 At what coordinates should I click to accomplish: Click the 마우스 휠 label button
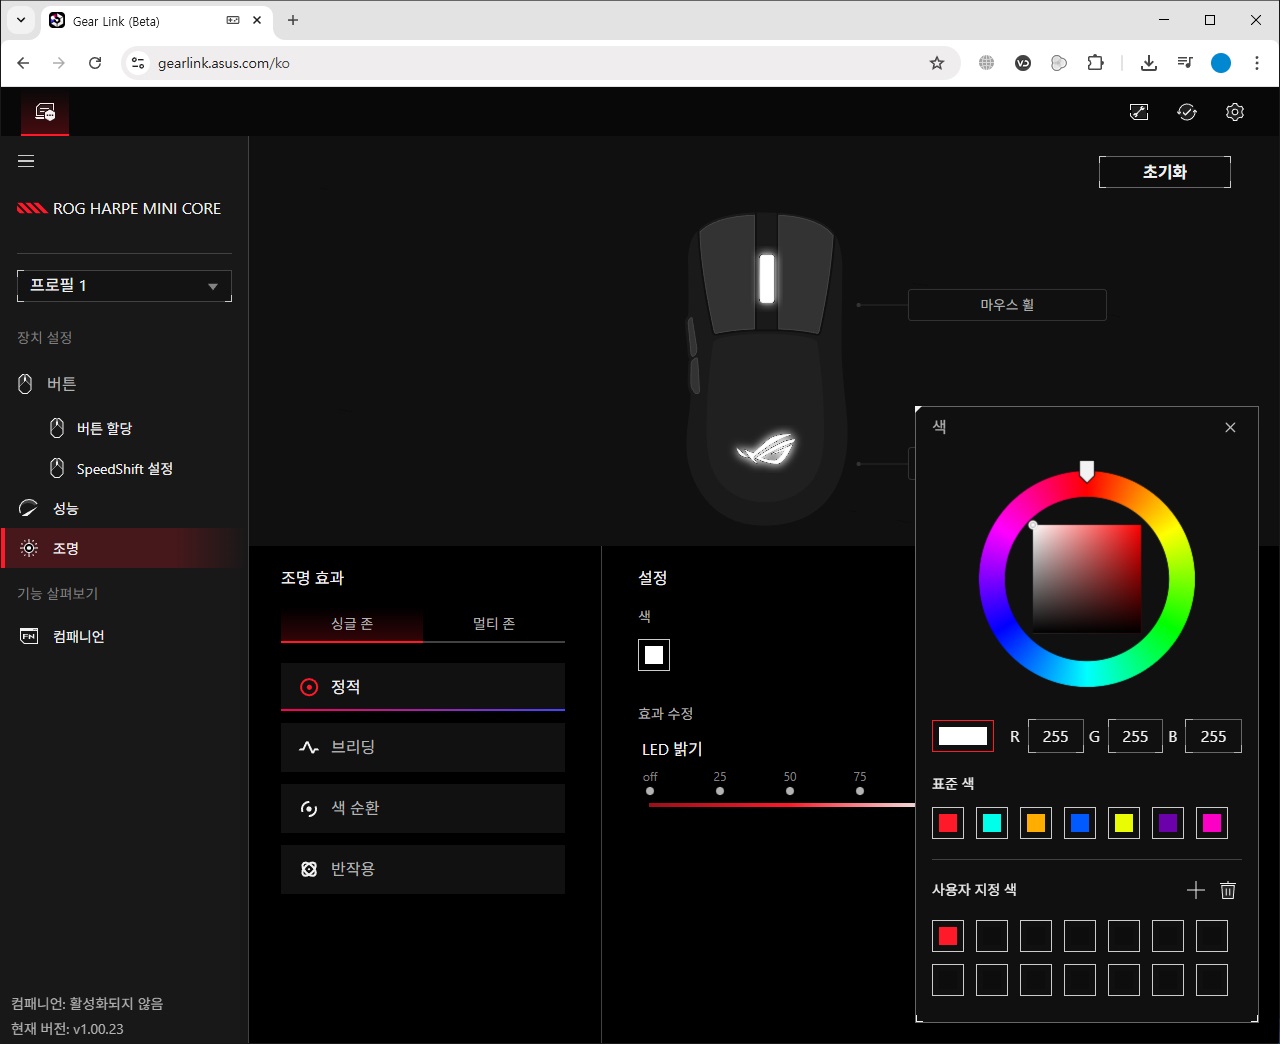point(1007,305)
